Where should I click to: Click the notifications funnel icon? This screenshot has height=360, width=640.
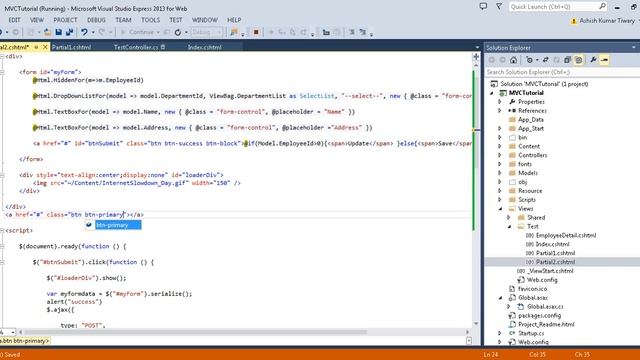pyautogui.click(x=499, y=6)
